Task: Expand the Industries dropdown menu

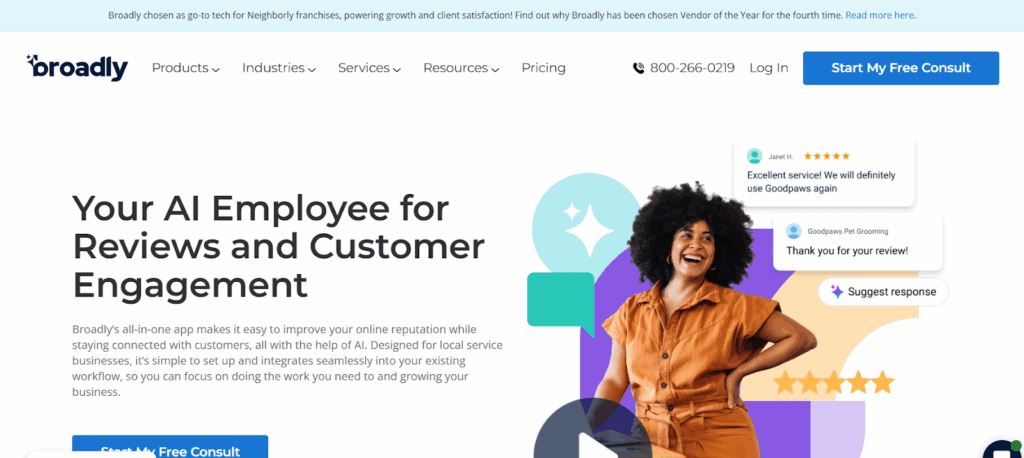Action: 279,68
